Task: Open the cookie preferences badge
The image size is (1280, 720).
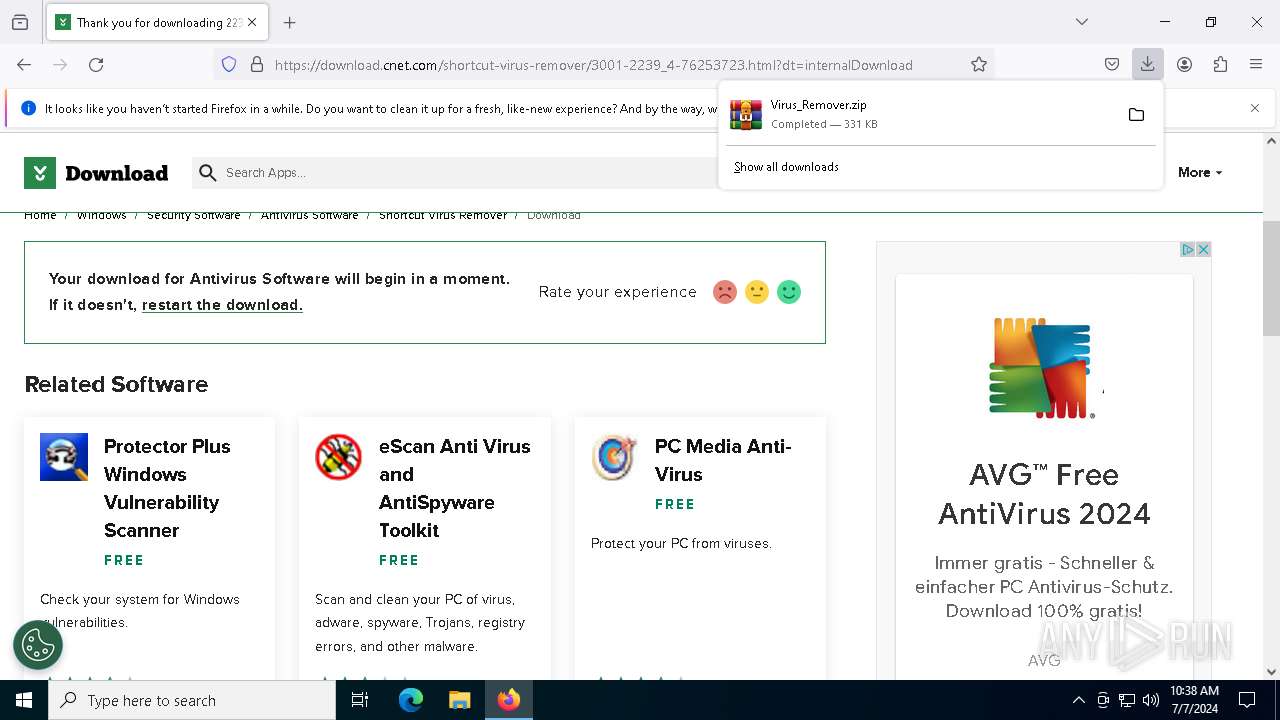Action: pos(38,645)
